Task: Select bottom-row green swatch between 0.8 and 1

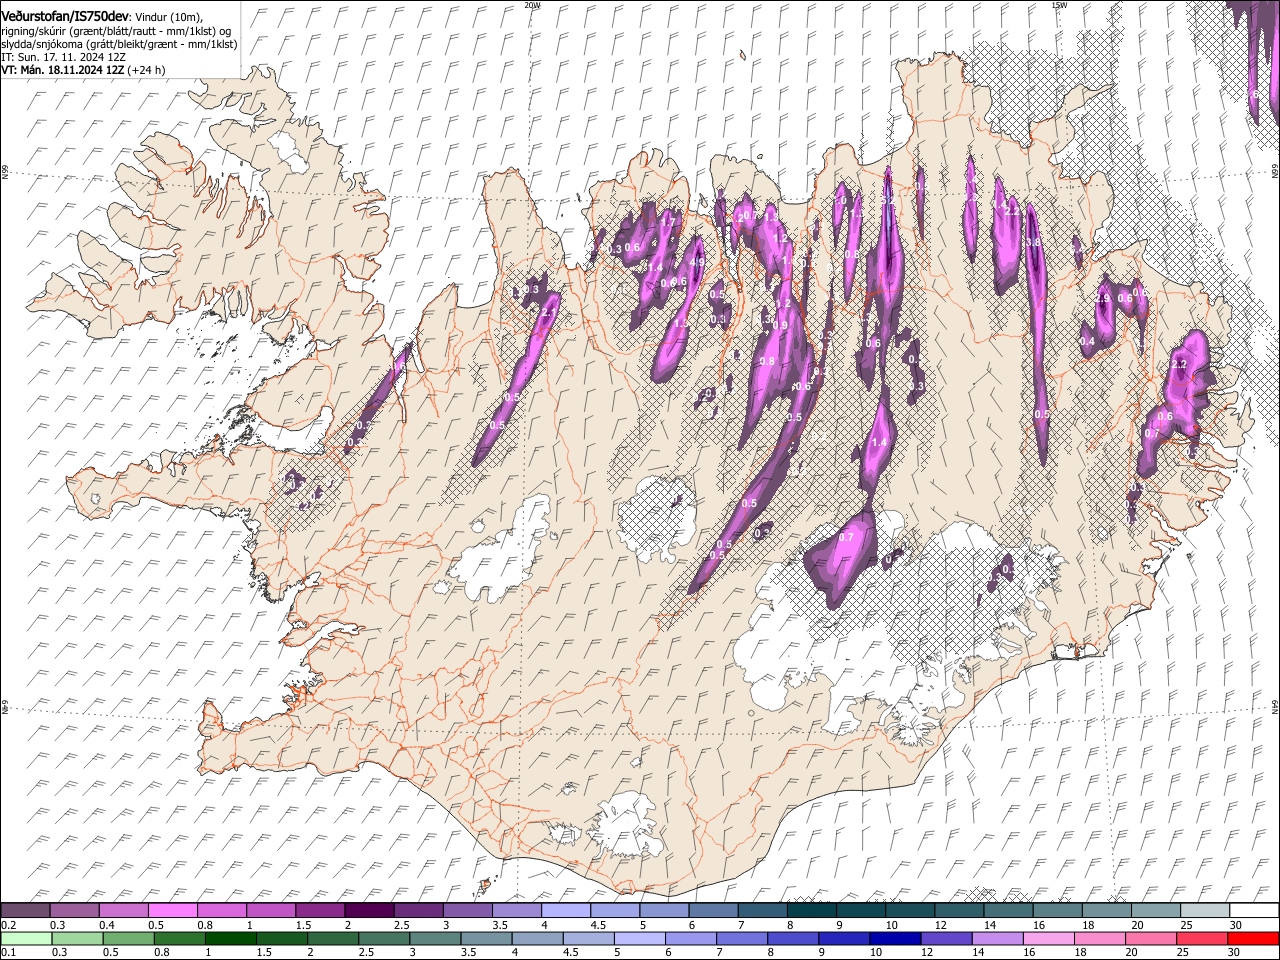Action: coord(179,938)
